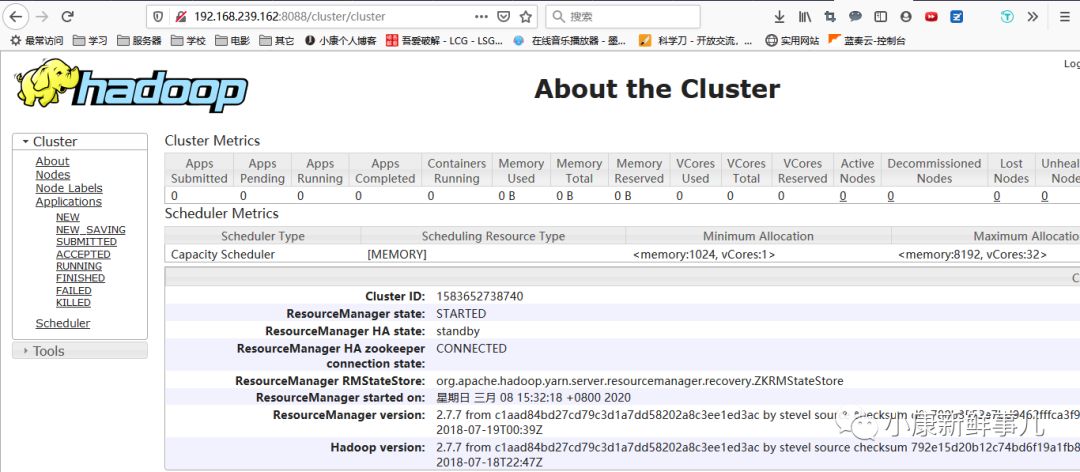Click the 搜索 search box
This screenshot has height=472, width=1080.
coord(623,17)
